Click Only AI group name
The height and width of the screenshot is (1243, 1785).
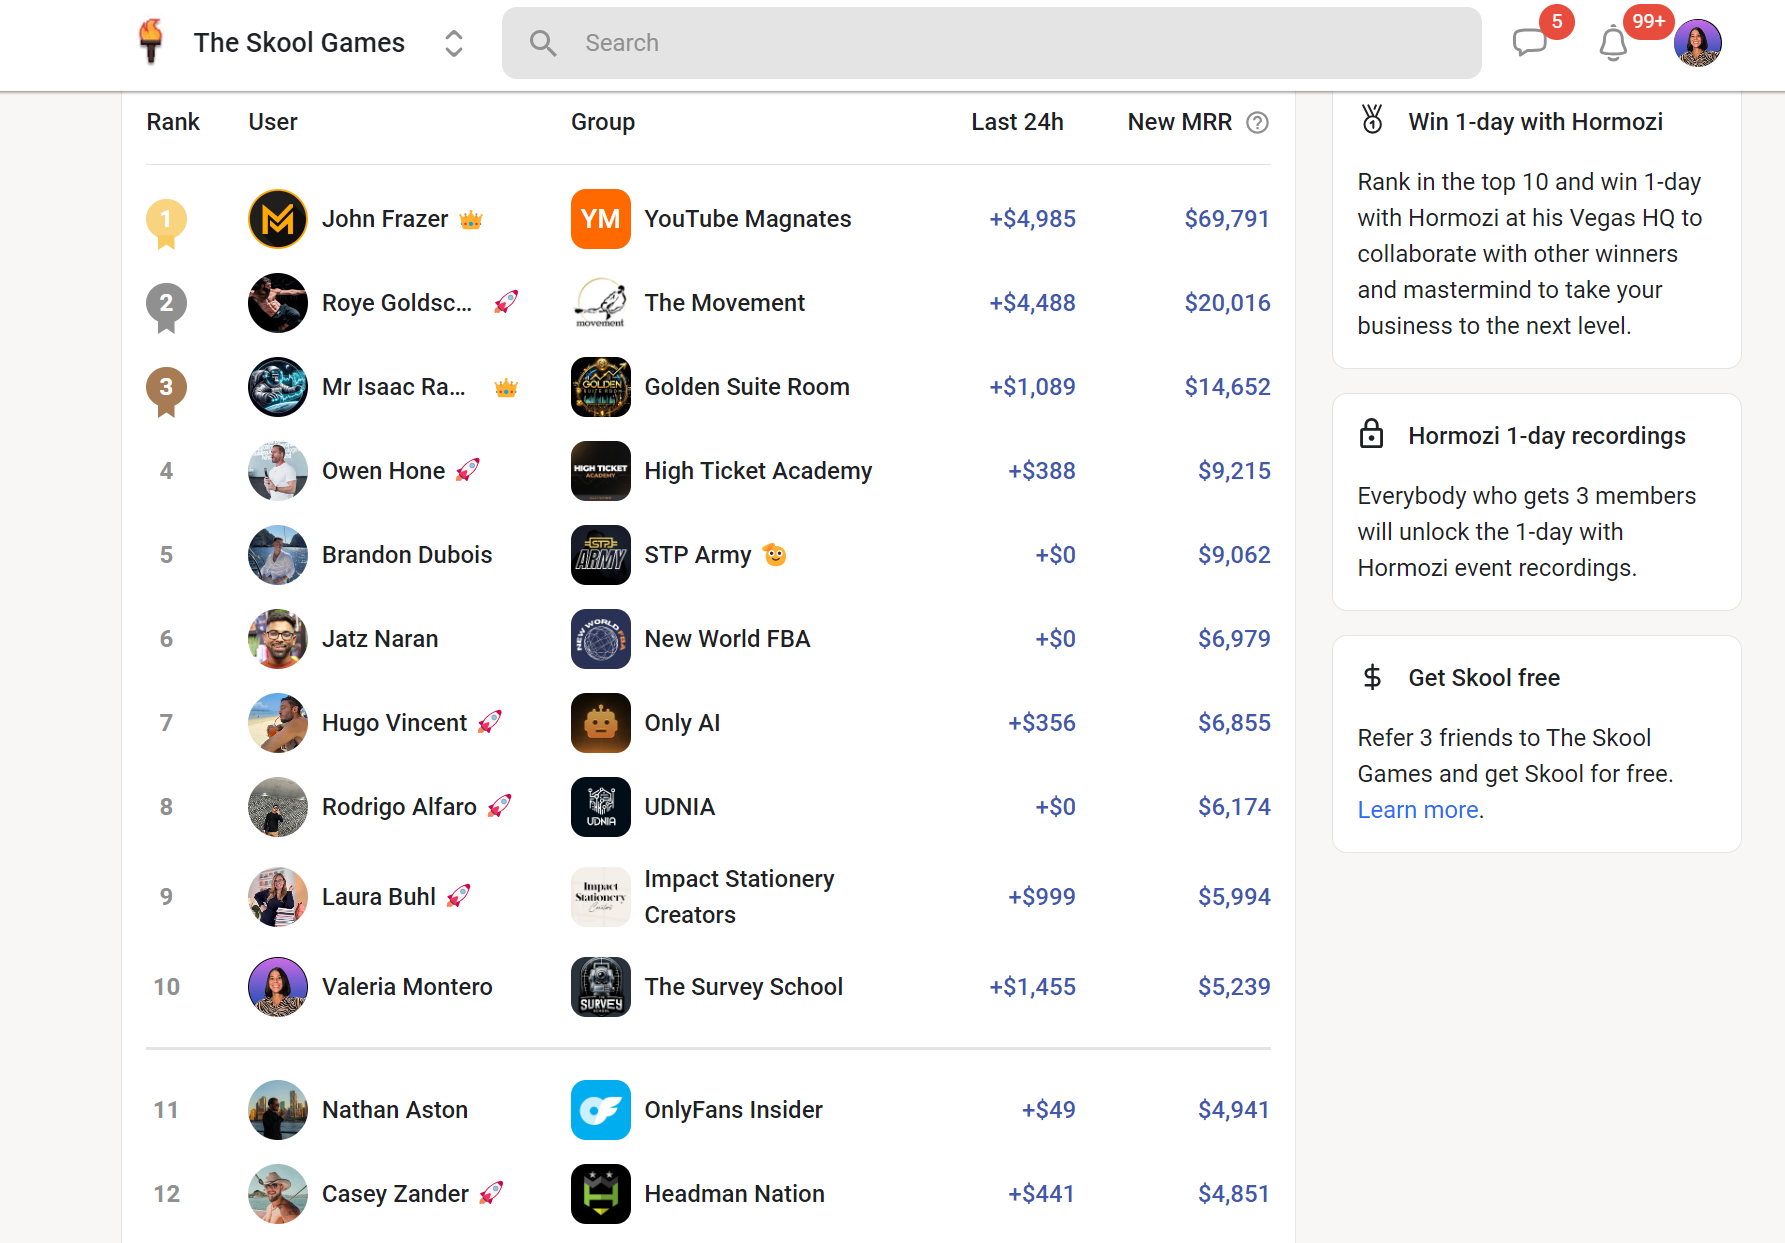tap(682, 723)
